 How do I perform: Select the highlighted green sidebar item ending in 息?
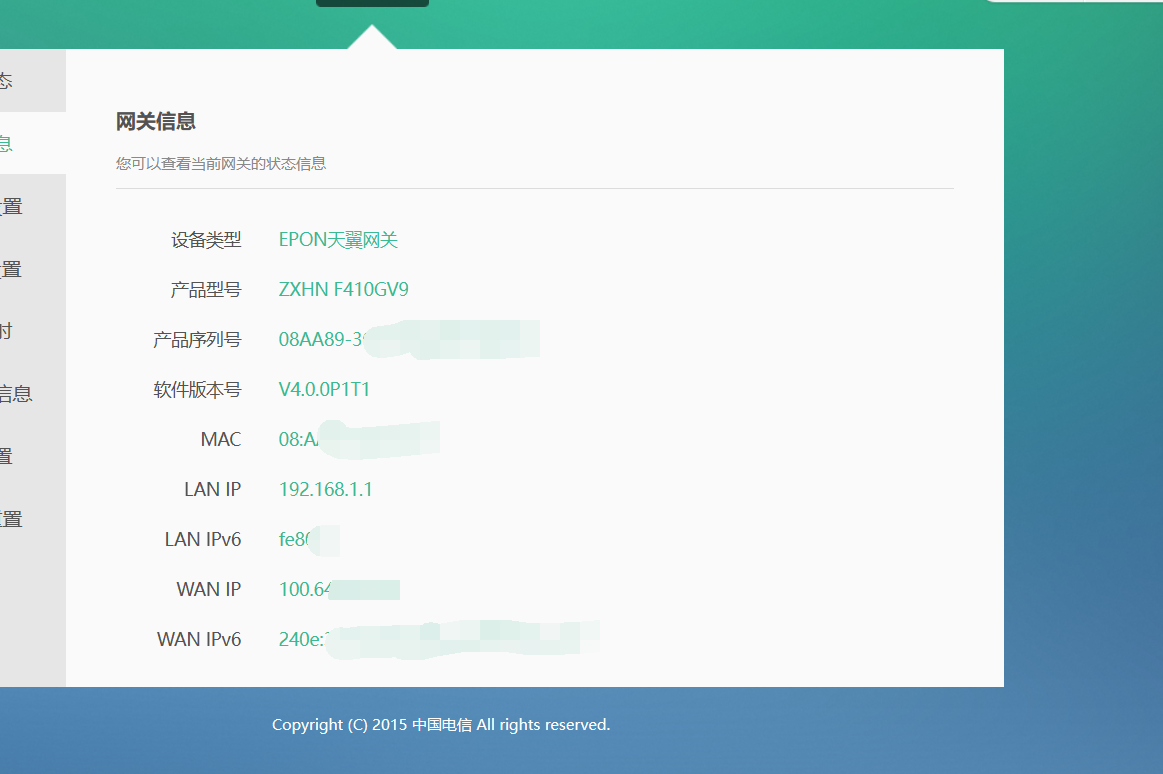(32, 143)
